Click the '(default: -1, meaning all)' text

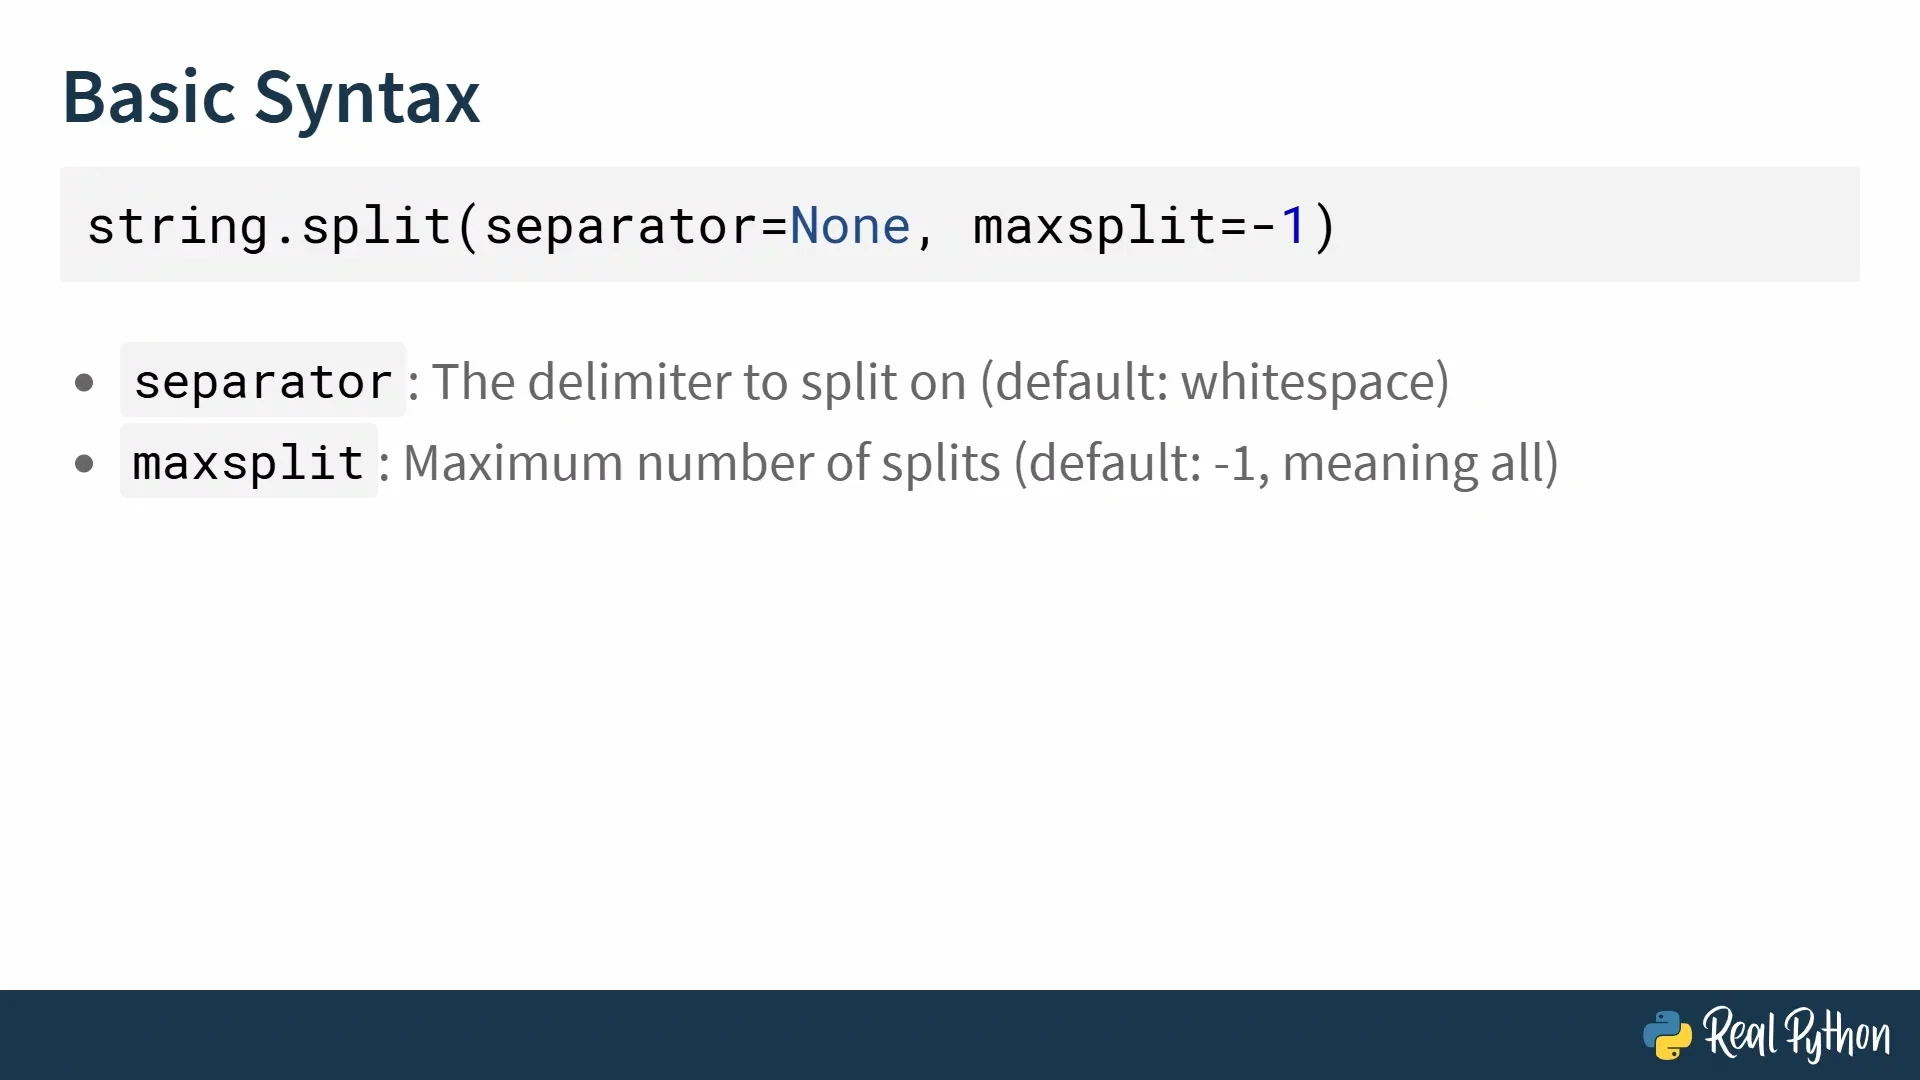coord(1286,463)
